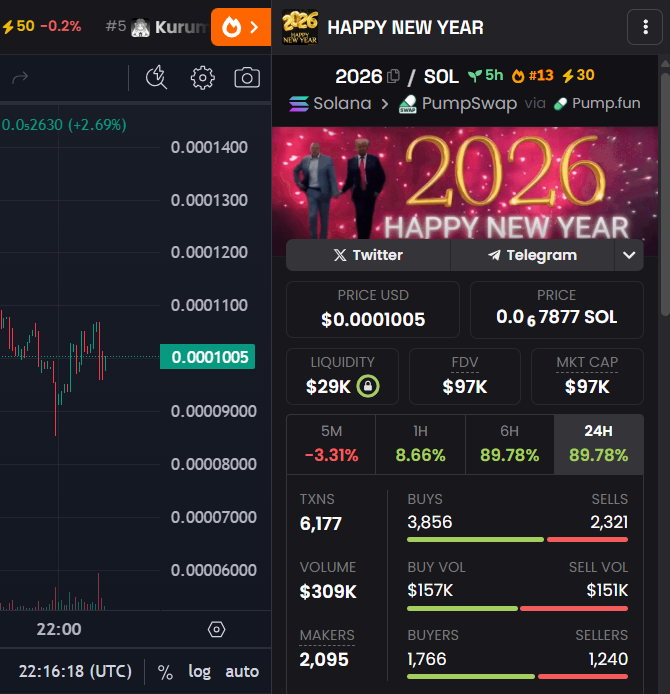This screenshot has height=694, width=670.
Task: Click the liquidity lock icon
Action: (x=368, y=386)
